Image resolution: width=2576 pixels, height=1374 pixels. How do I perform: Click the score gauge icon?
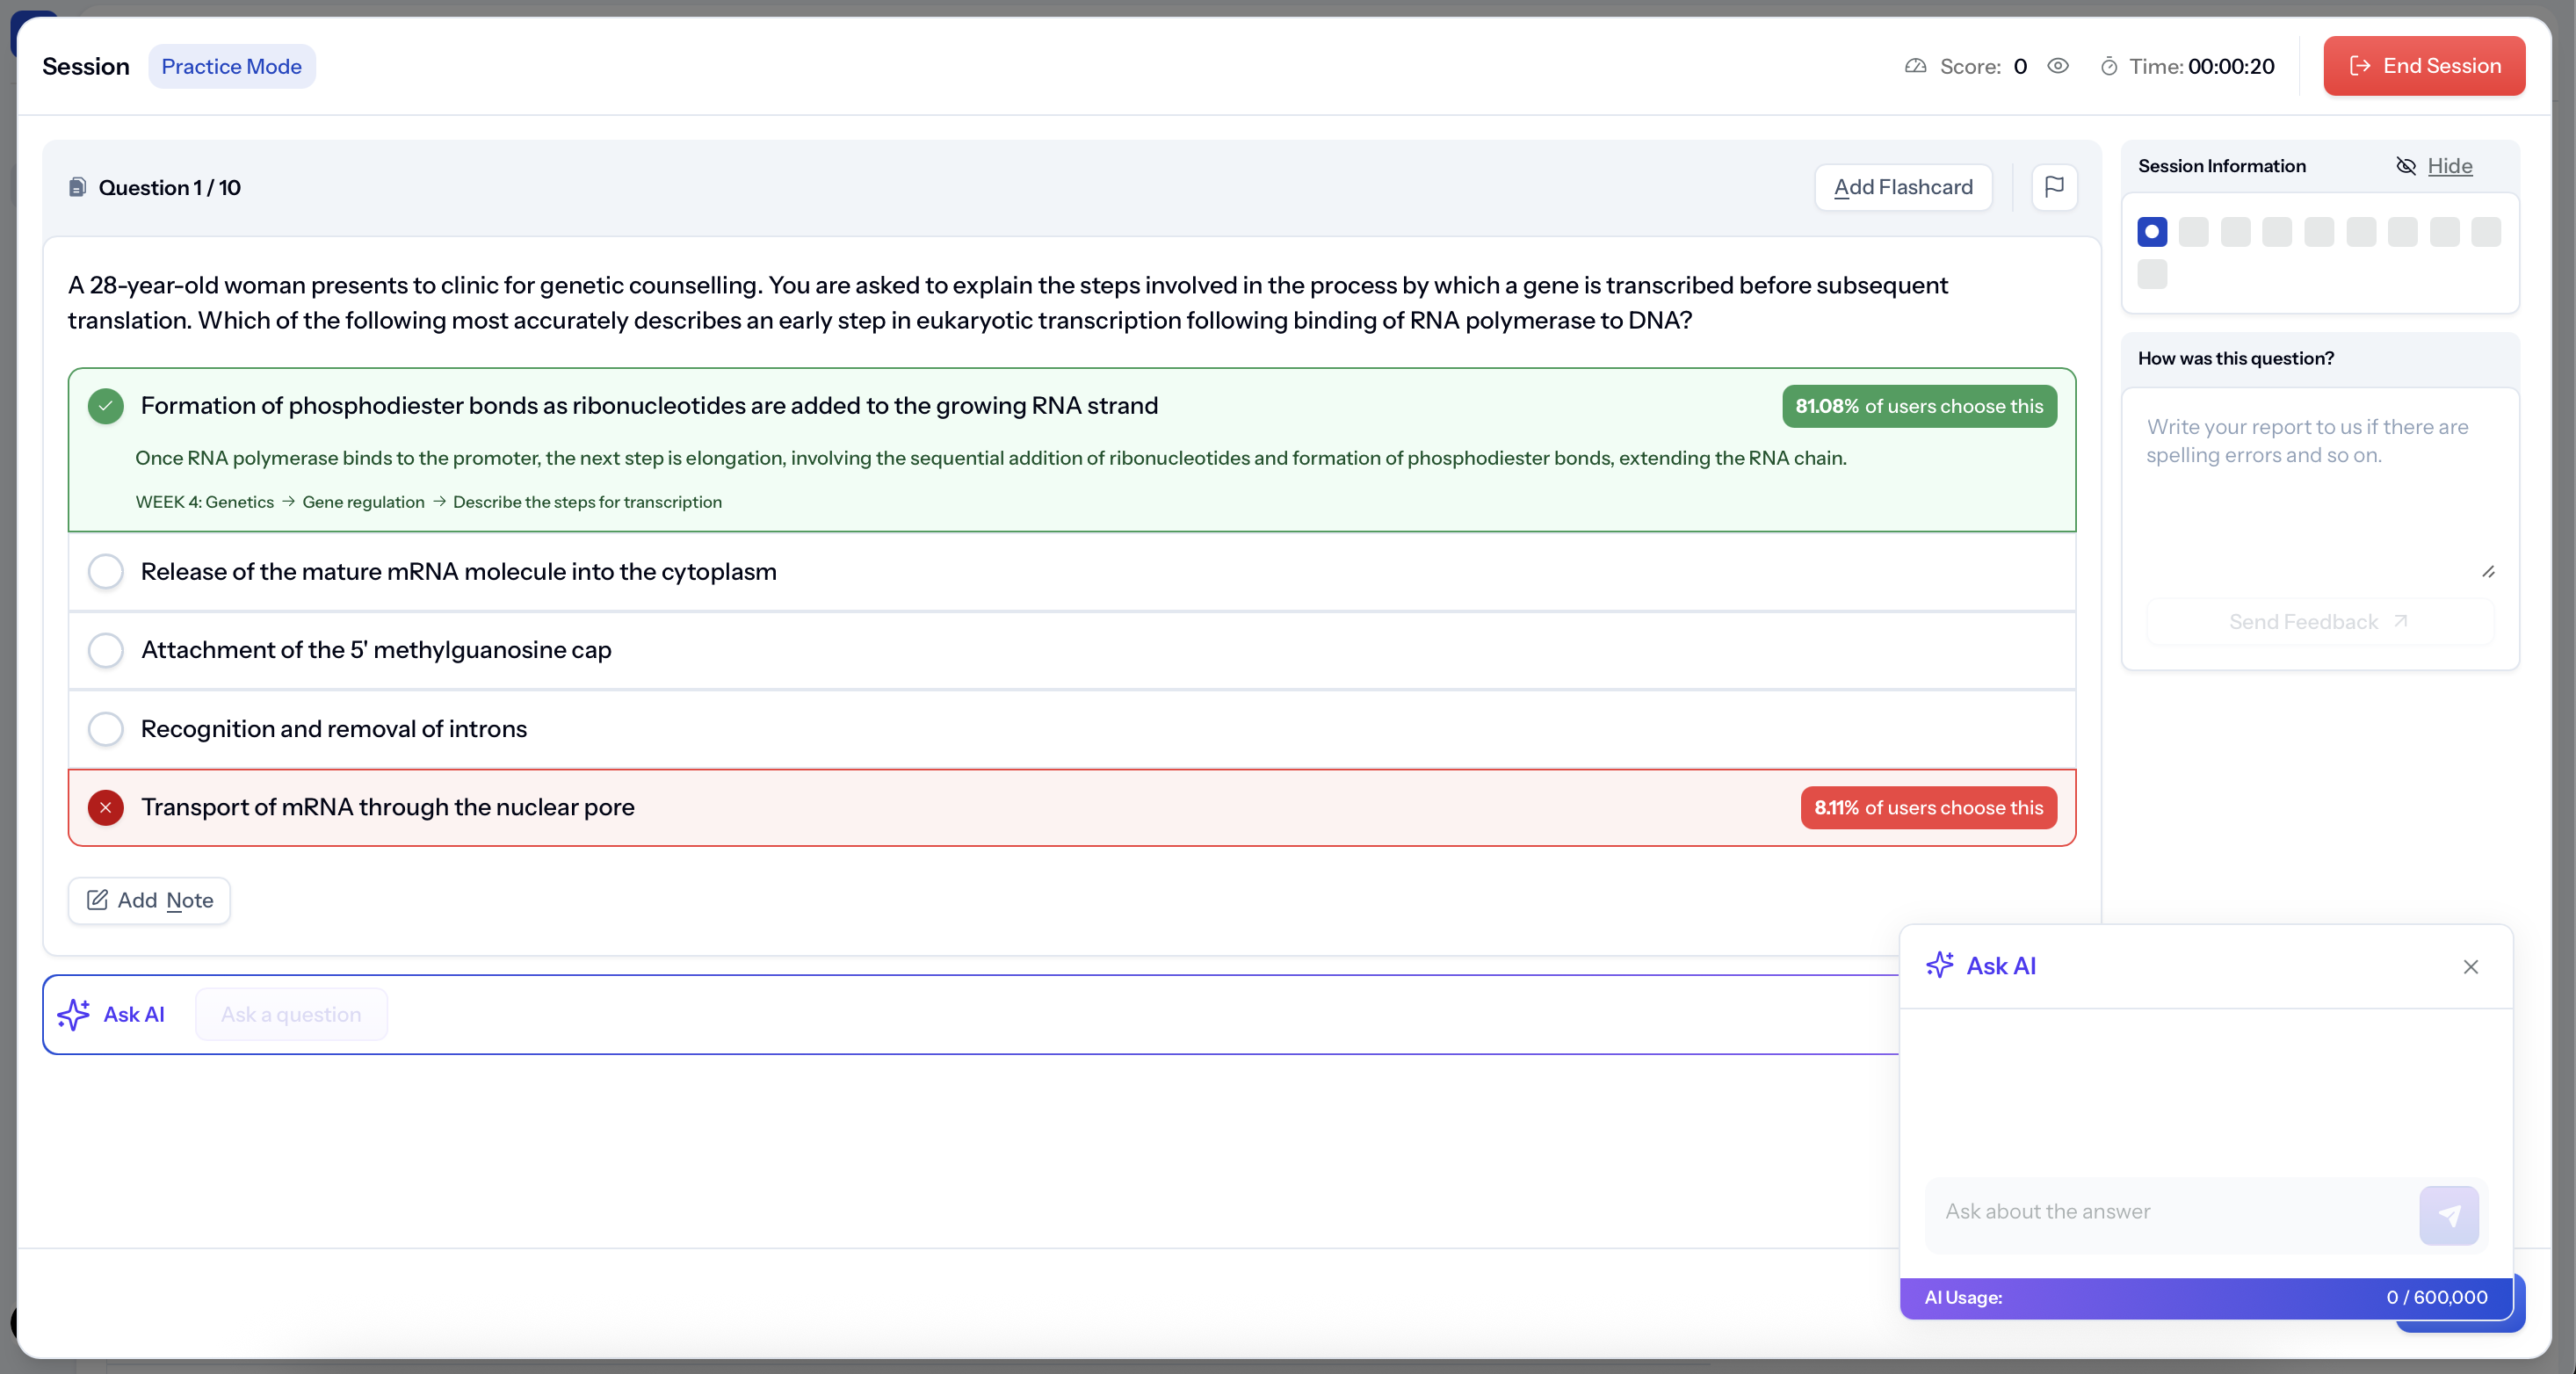(x=1915, y=66)
